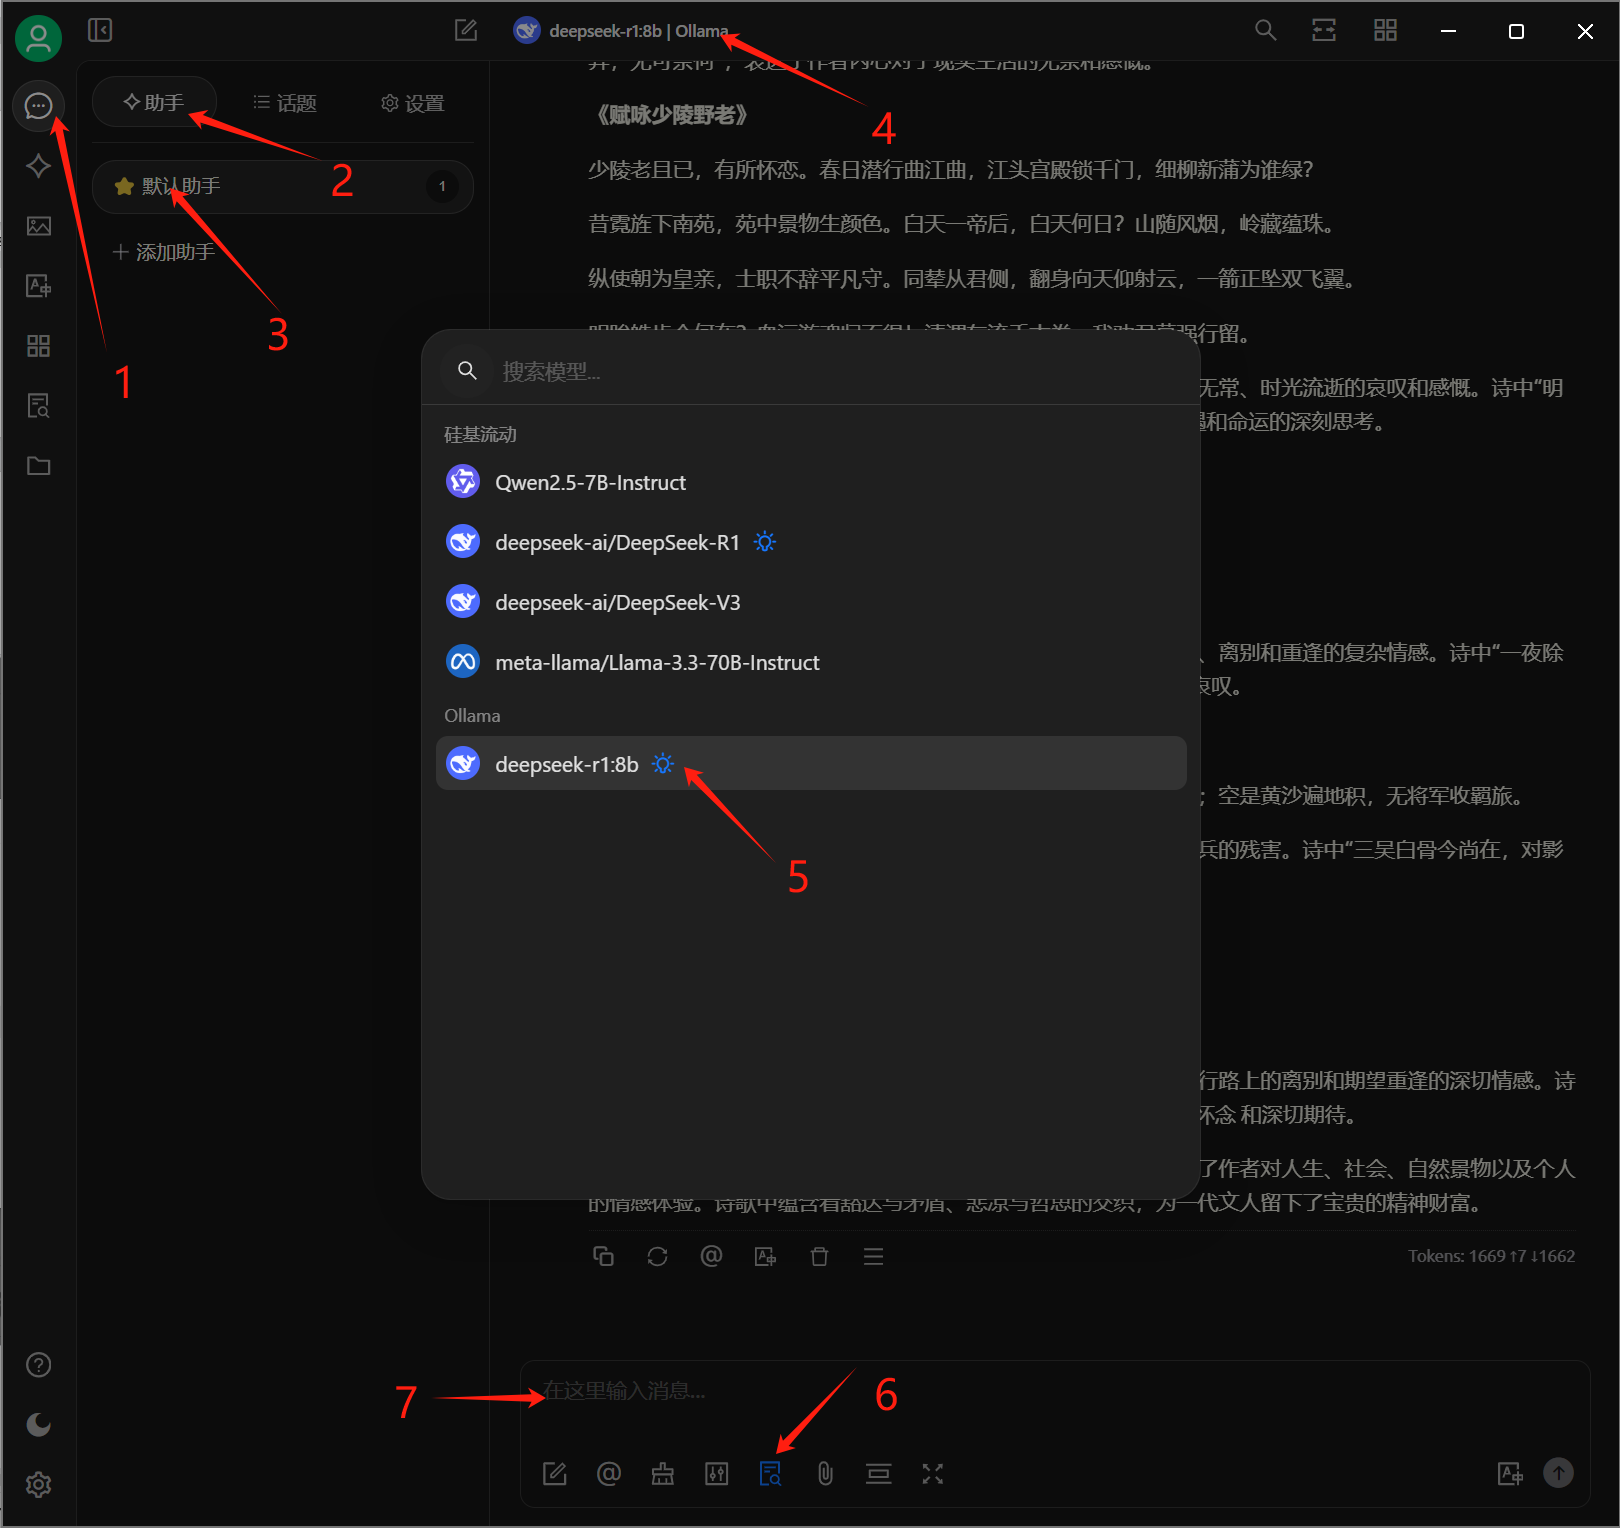
Task: Open the agents sparkle icon in sidebar
Action: pyautogui.click(x=38, y=166)
